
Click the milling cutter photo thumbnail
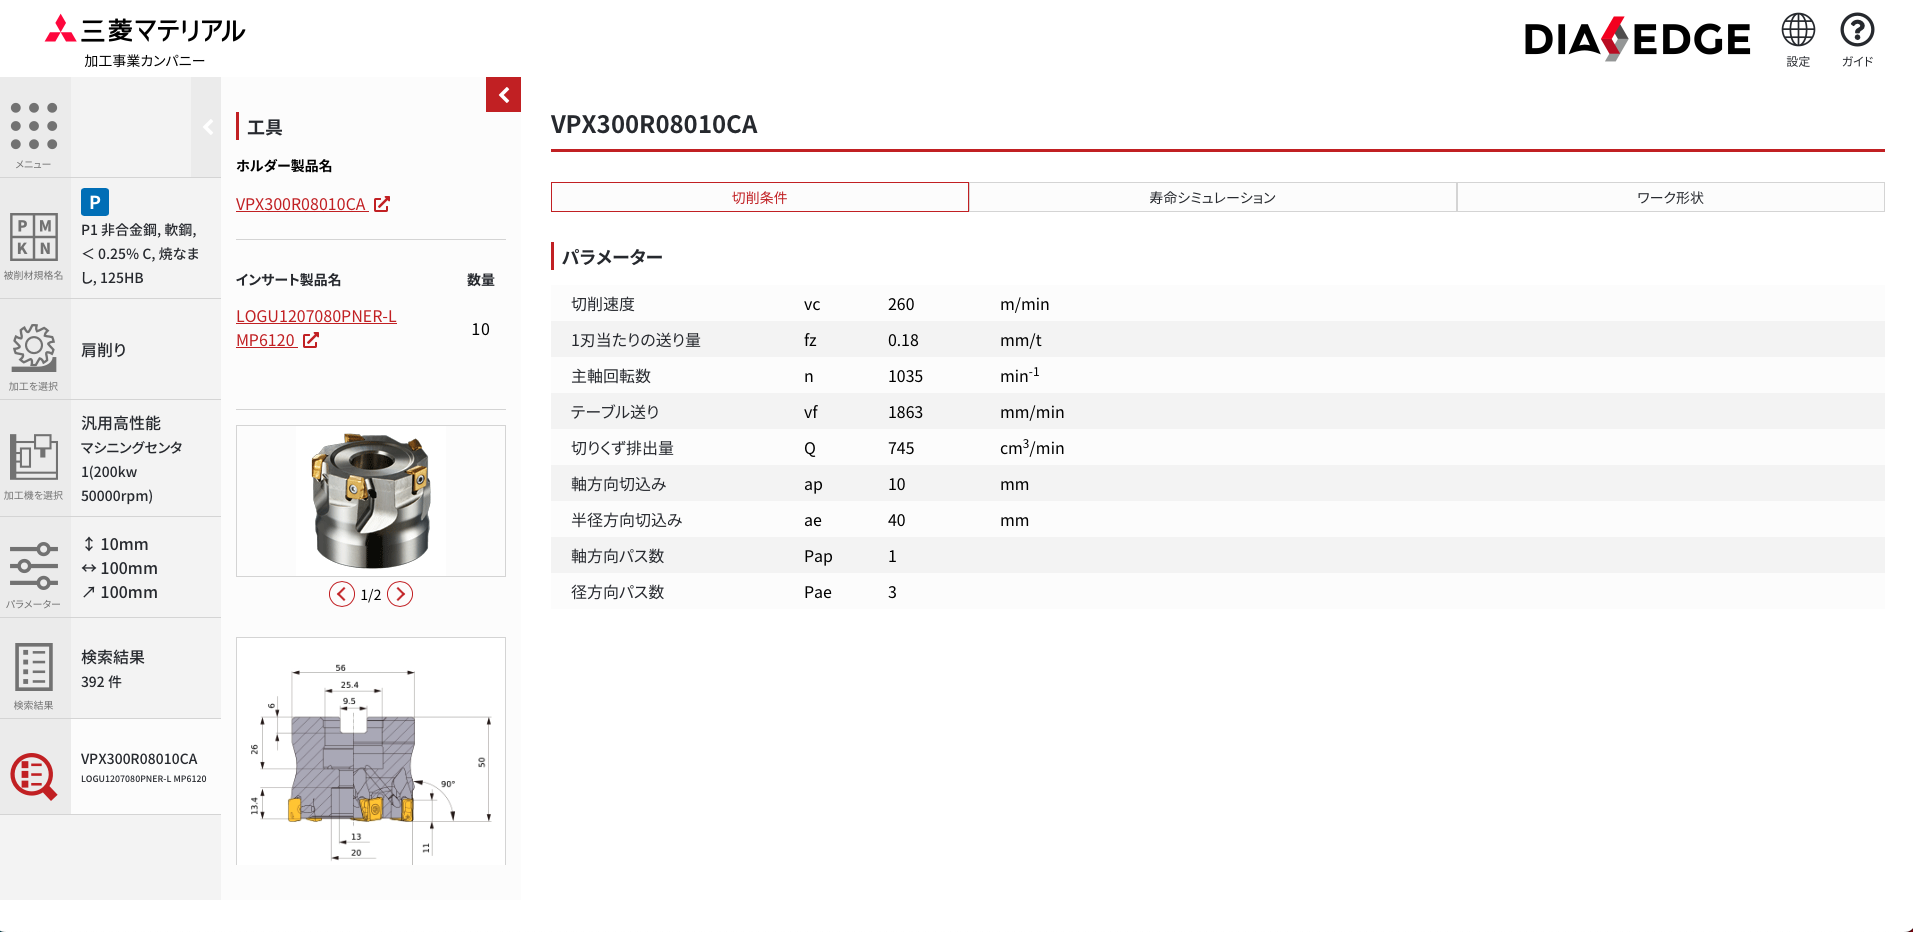(x=371, y=501)
